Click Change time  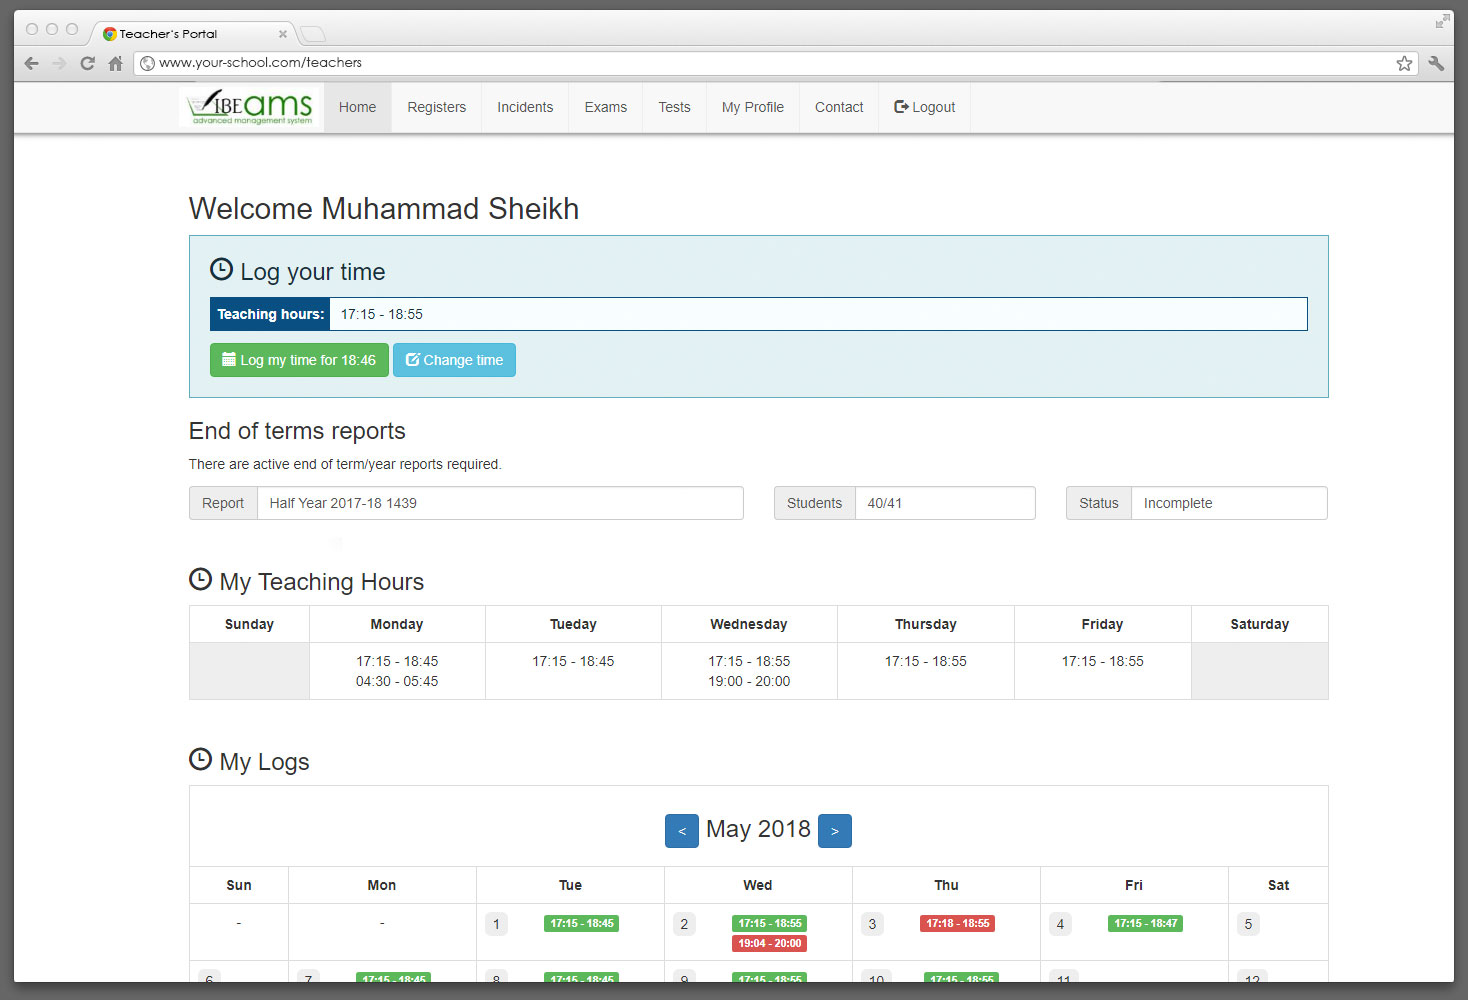(x=454, y=360)
